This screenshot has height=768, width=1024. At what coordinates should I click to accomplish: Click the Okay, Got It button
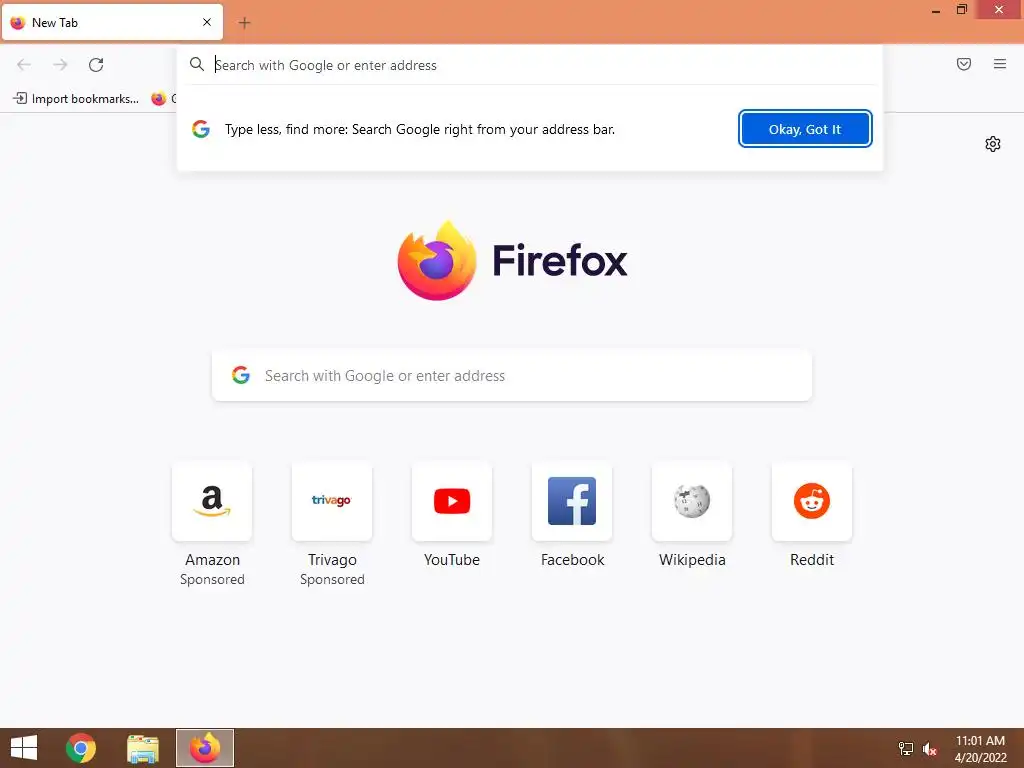(805, 129)
